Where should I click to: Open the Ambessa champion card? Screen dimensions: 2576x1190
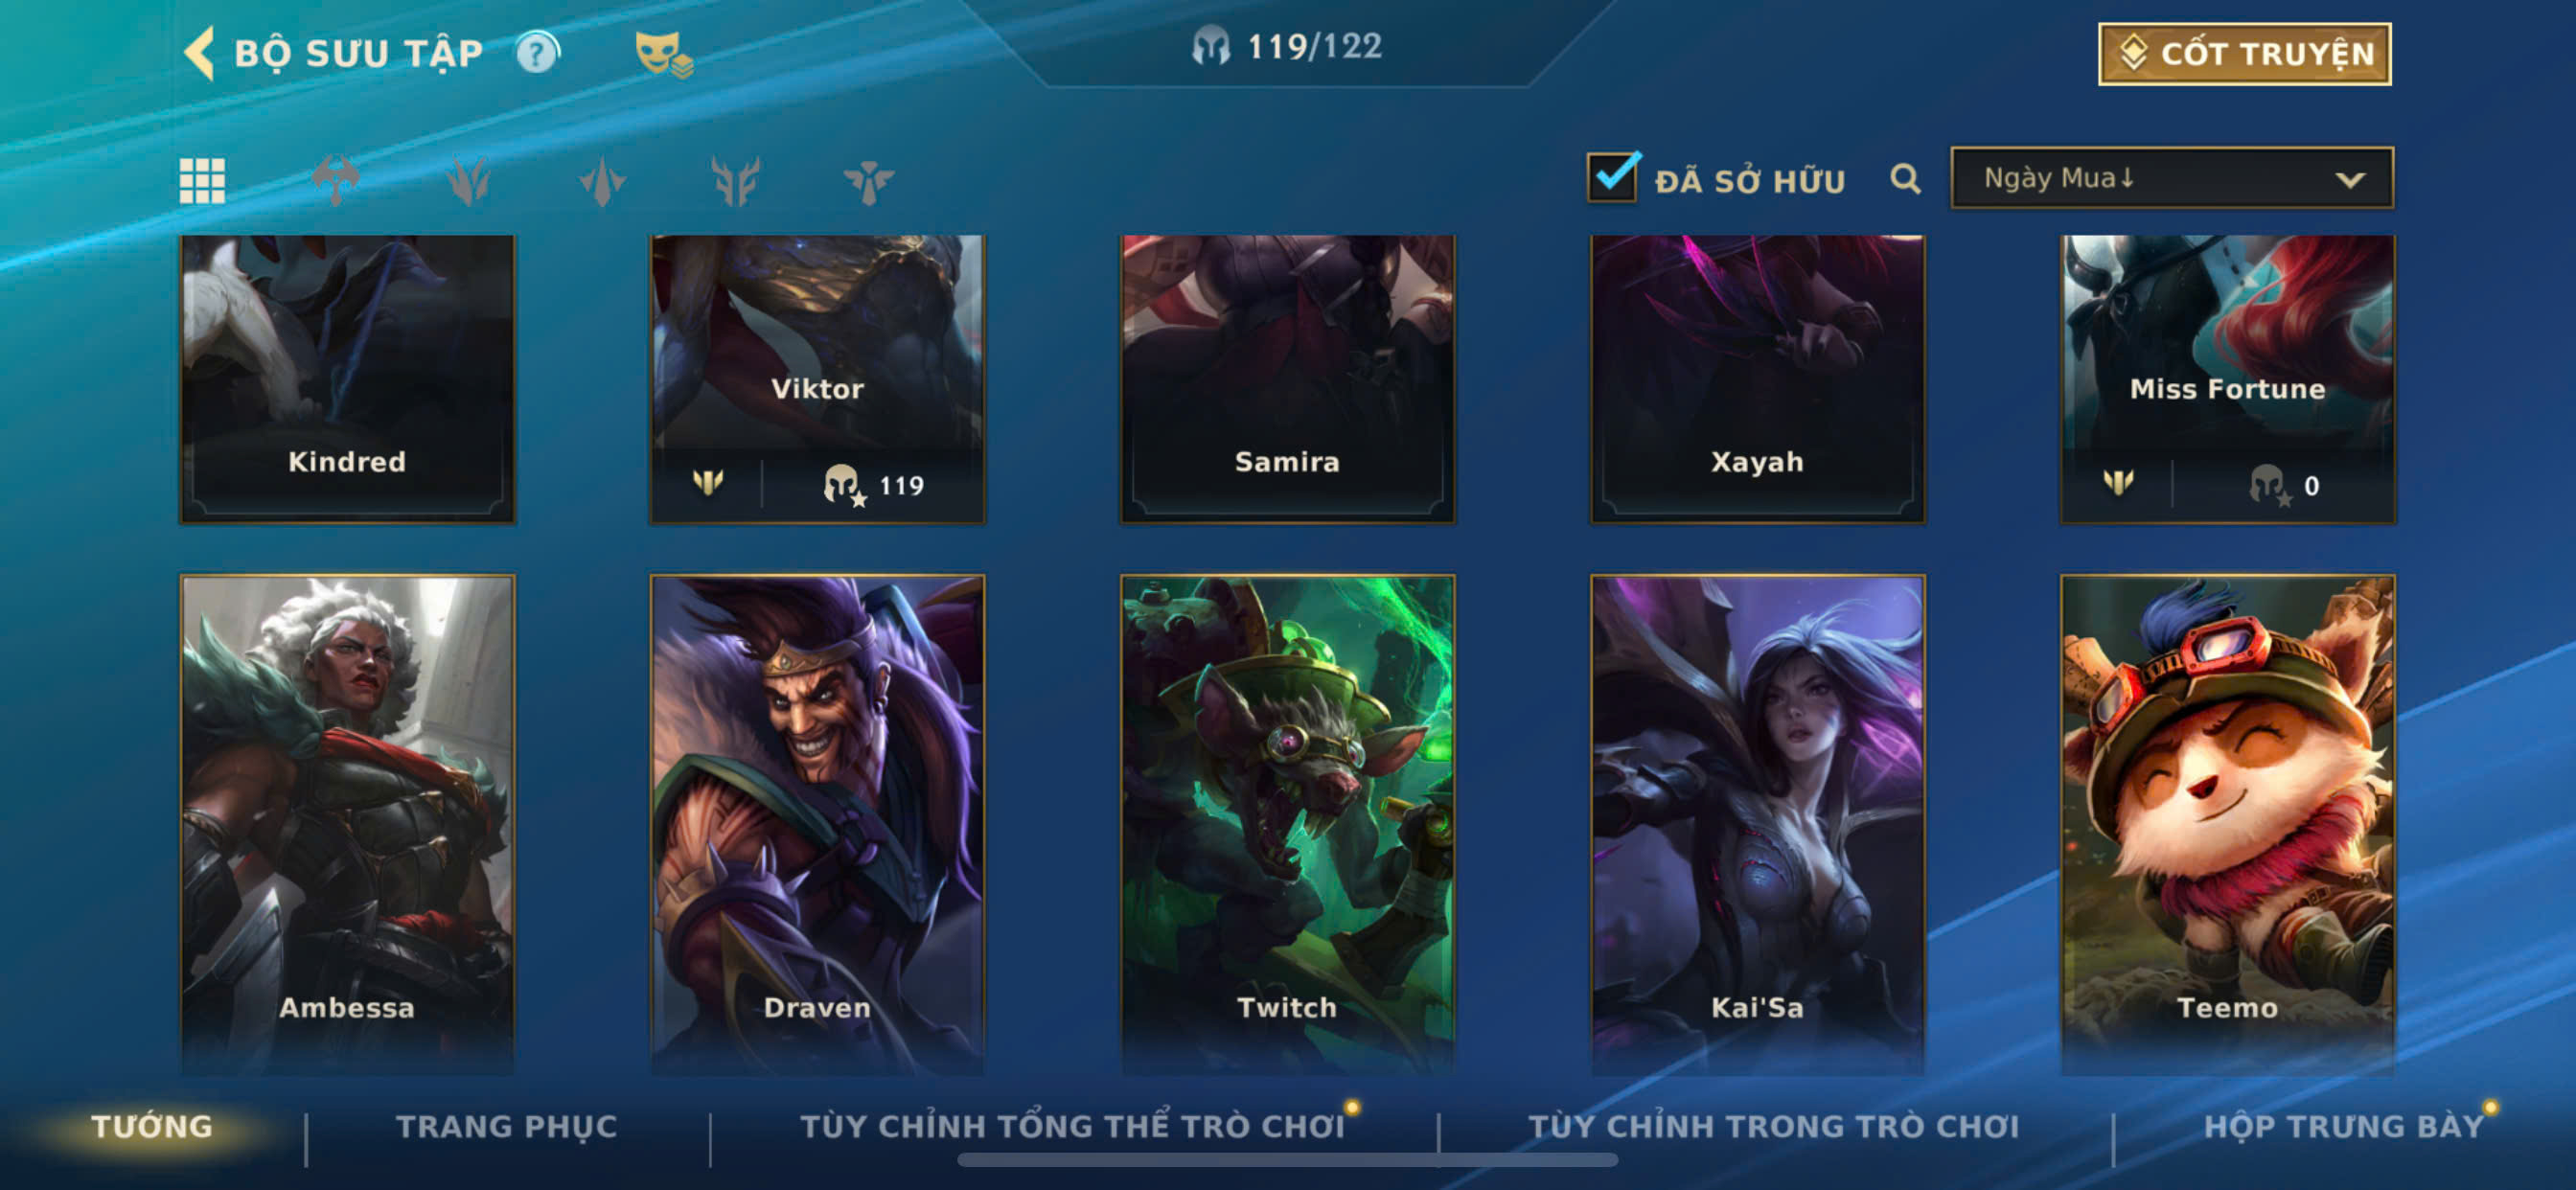click(x=347, y=822)
